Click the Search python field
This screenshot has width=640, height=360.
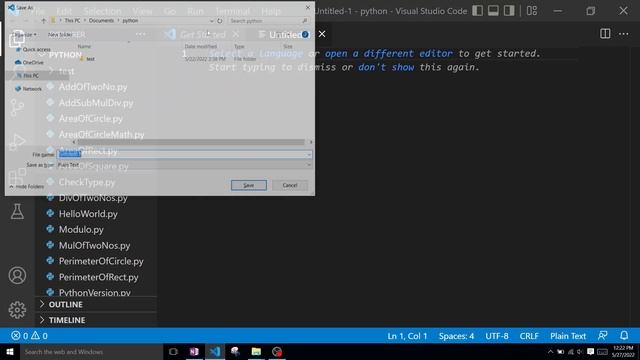267,20
